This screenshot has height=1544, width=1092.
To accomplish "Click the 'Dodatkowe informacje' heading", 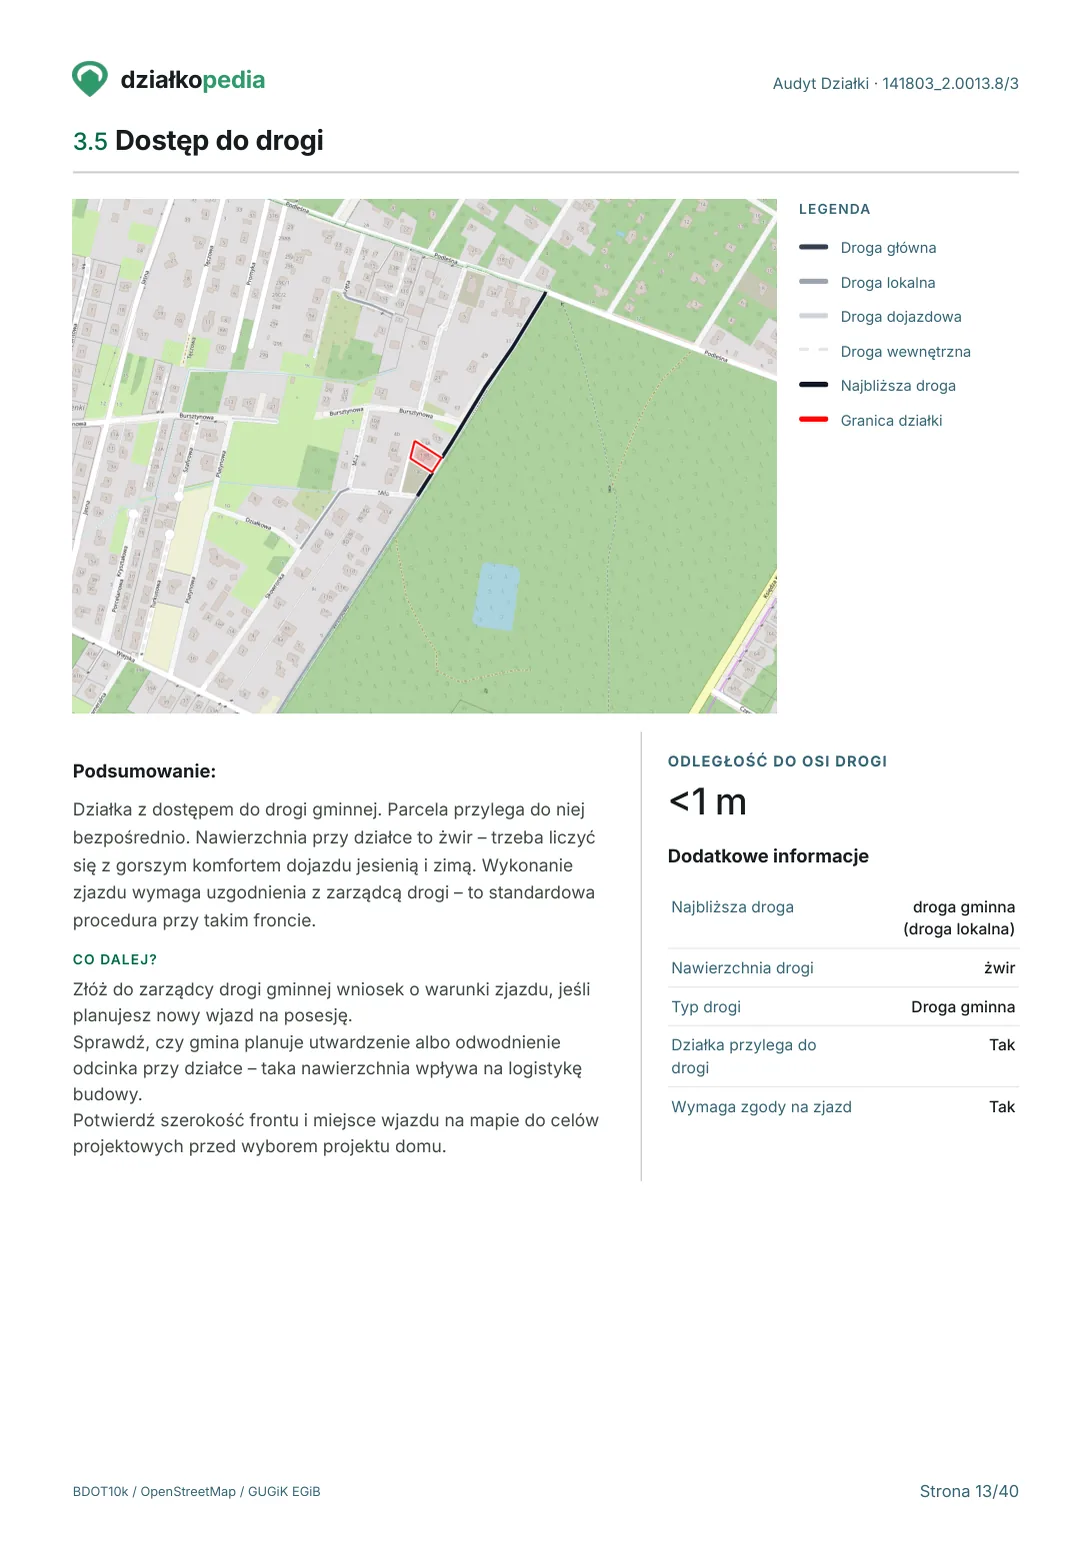I will click(x=768, y=856).
